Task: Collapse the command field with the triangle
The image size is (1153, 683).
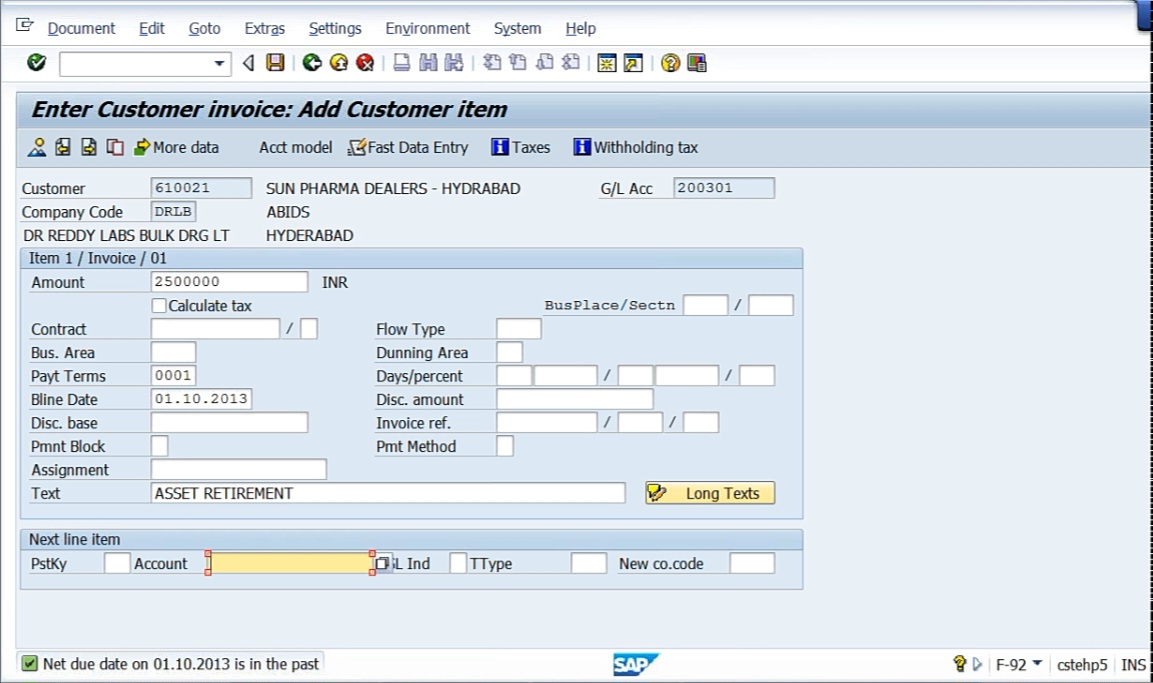Action: (249, 63)
